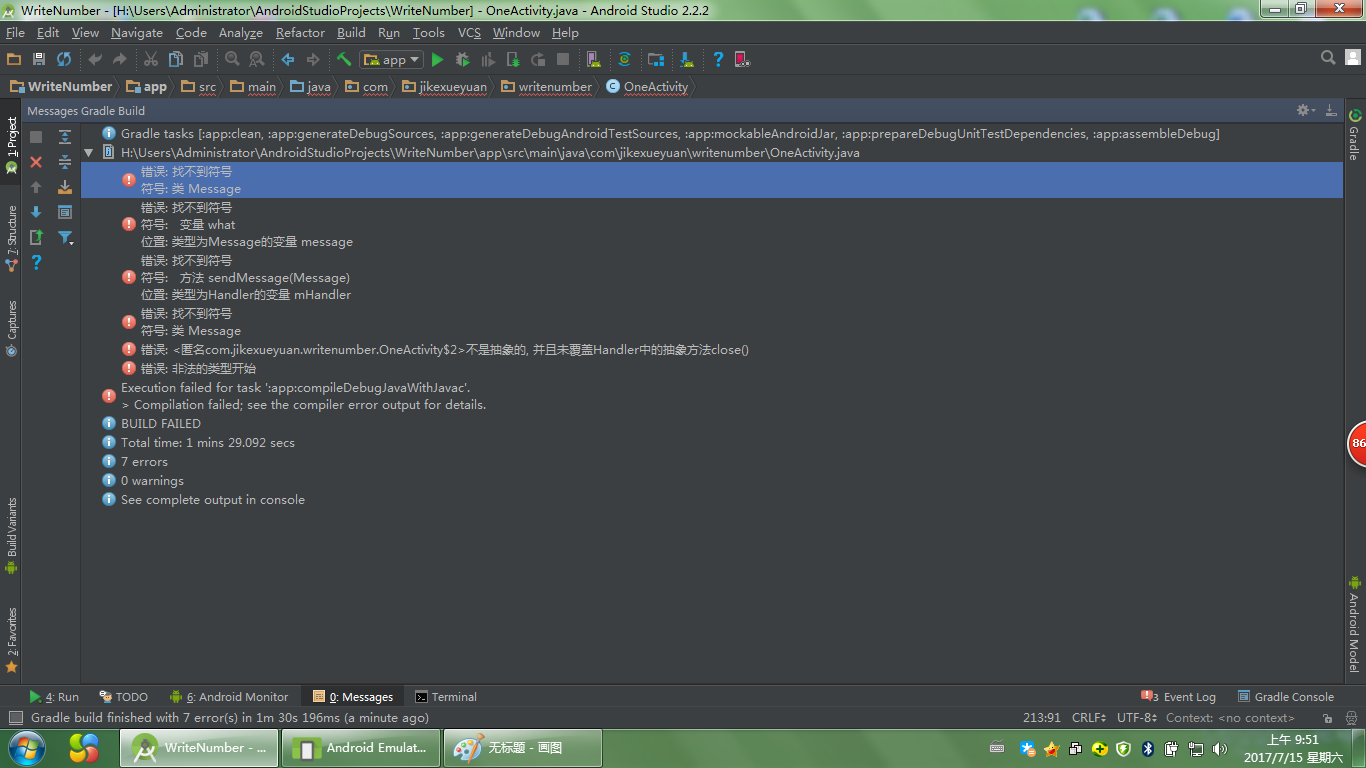1366x768 pixels.
Task: Switch to the Terminal tool tab
Action: tap(446, 697)
